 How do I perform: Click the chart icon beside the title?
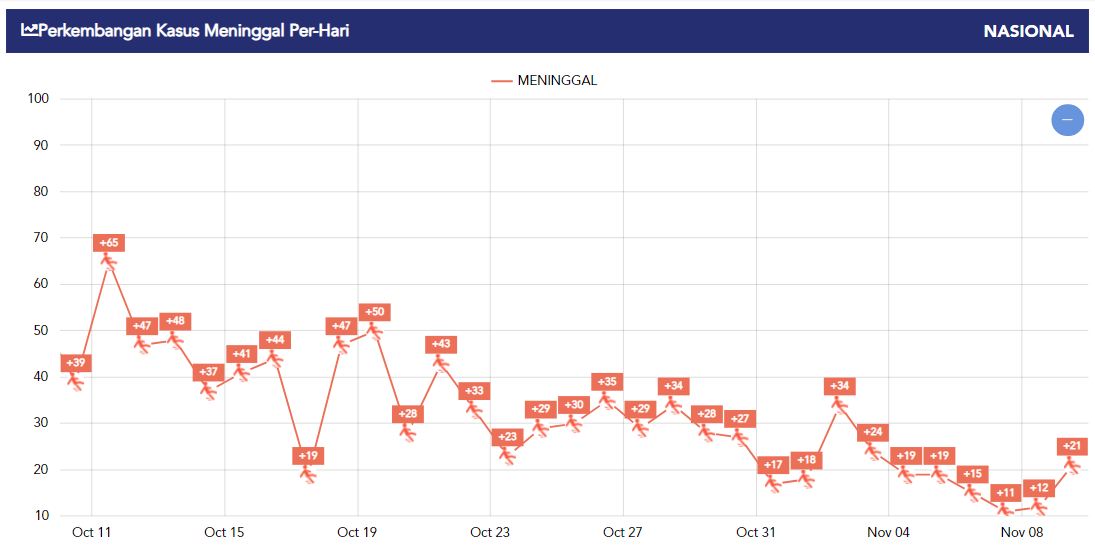pyautogui.click(x=29, y=30)
